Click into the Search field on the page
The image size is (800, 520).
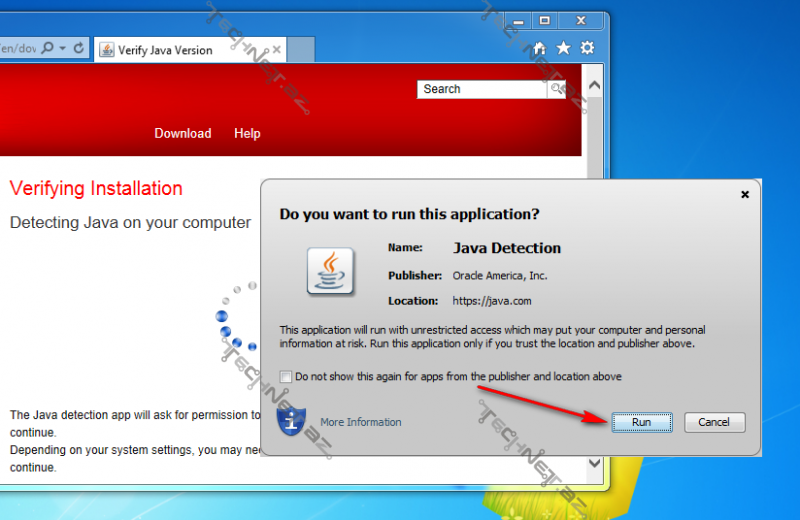(x=482, y=89)
